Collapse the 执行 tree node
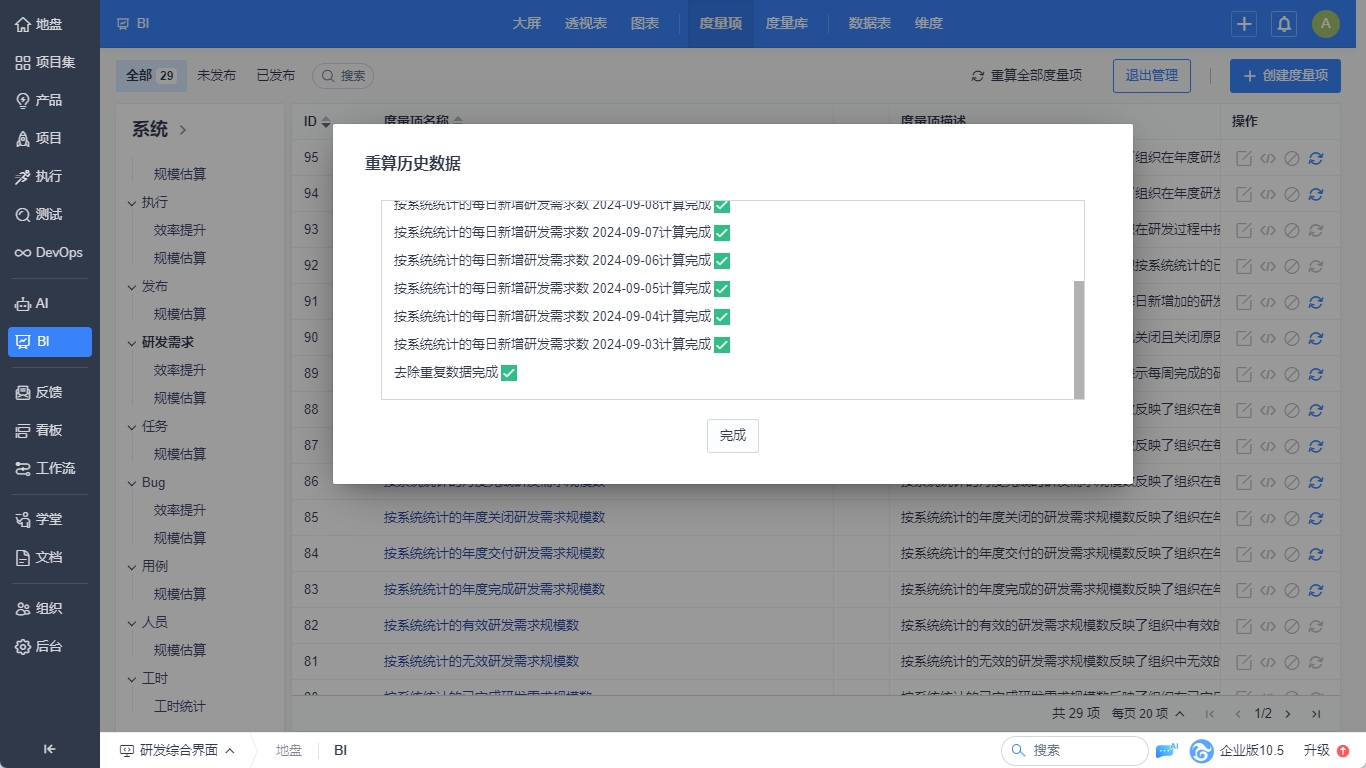This screenshot has height=768, width=1366. pos(132,203)
